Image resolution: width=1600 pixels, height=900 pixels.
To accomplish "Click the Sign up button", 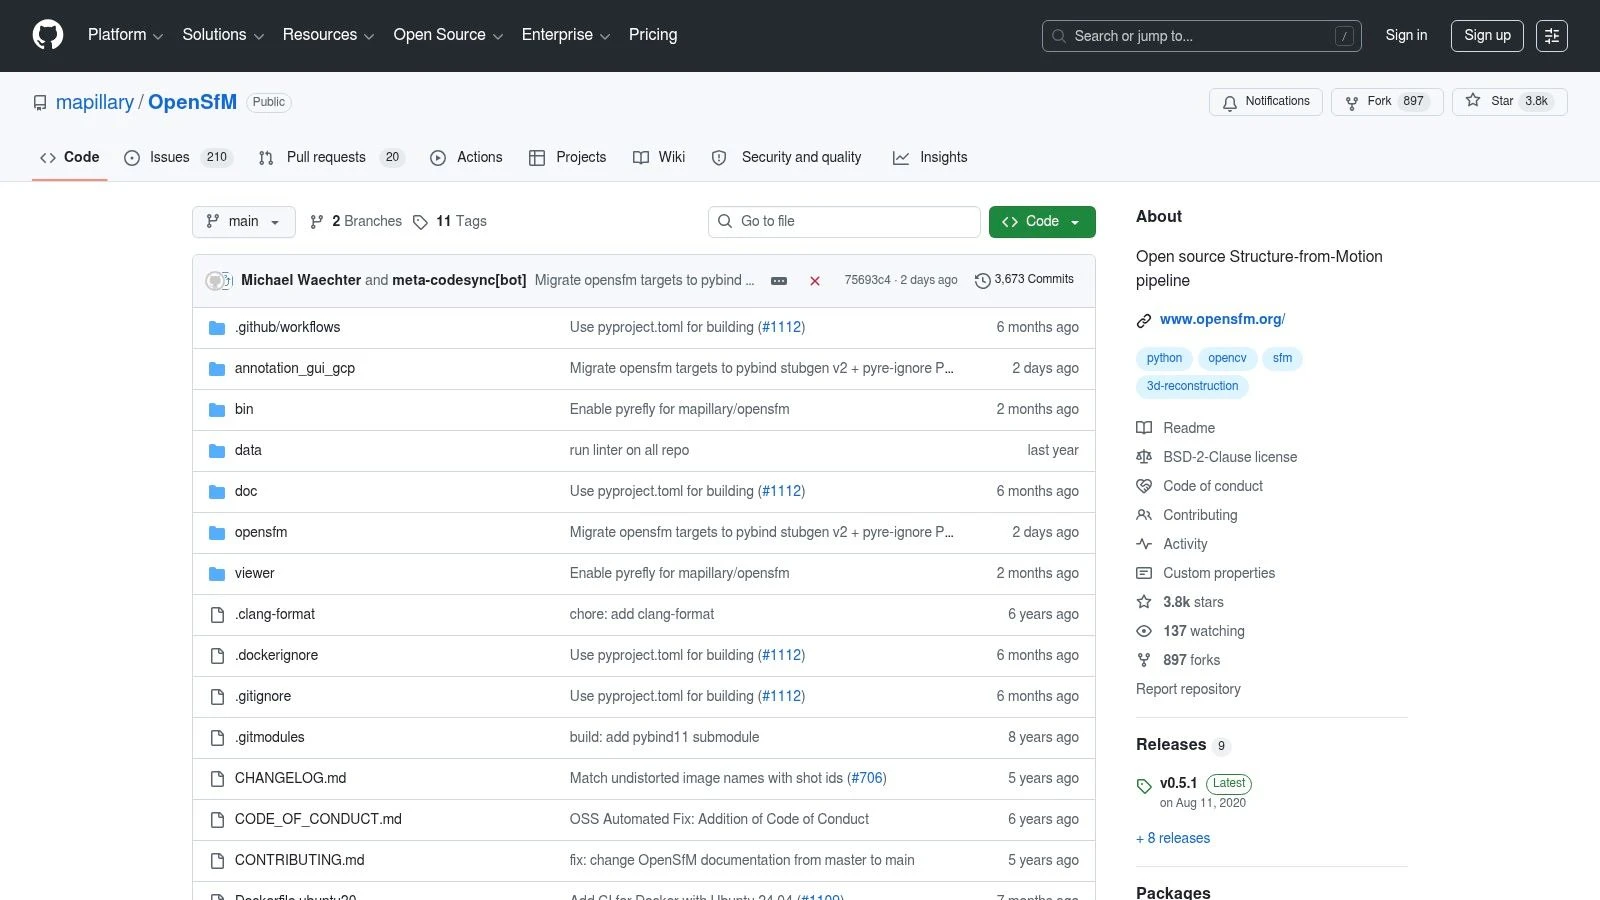I will [1487, 35].
